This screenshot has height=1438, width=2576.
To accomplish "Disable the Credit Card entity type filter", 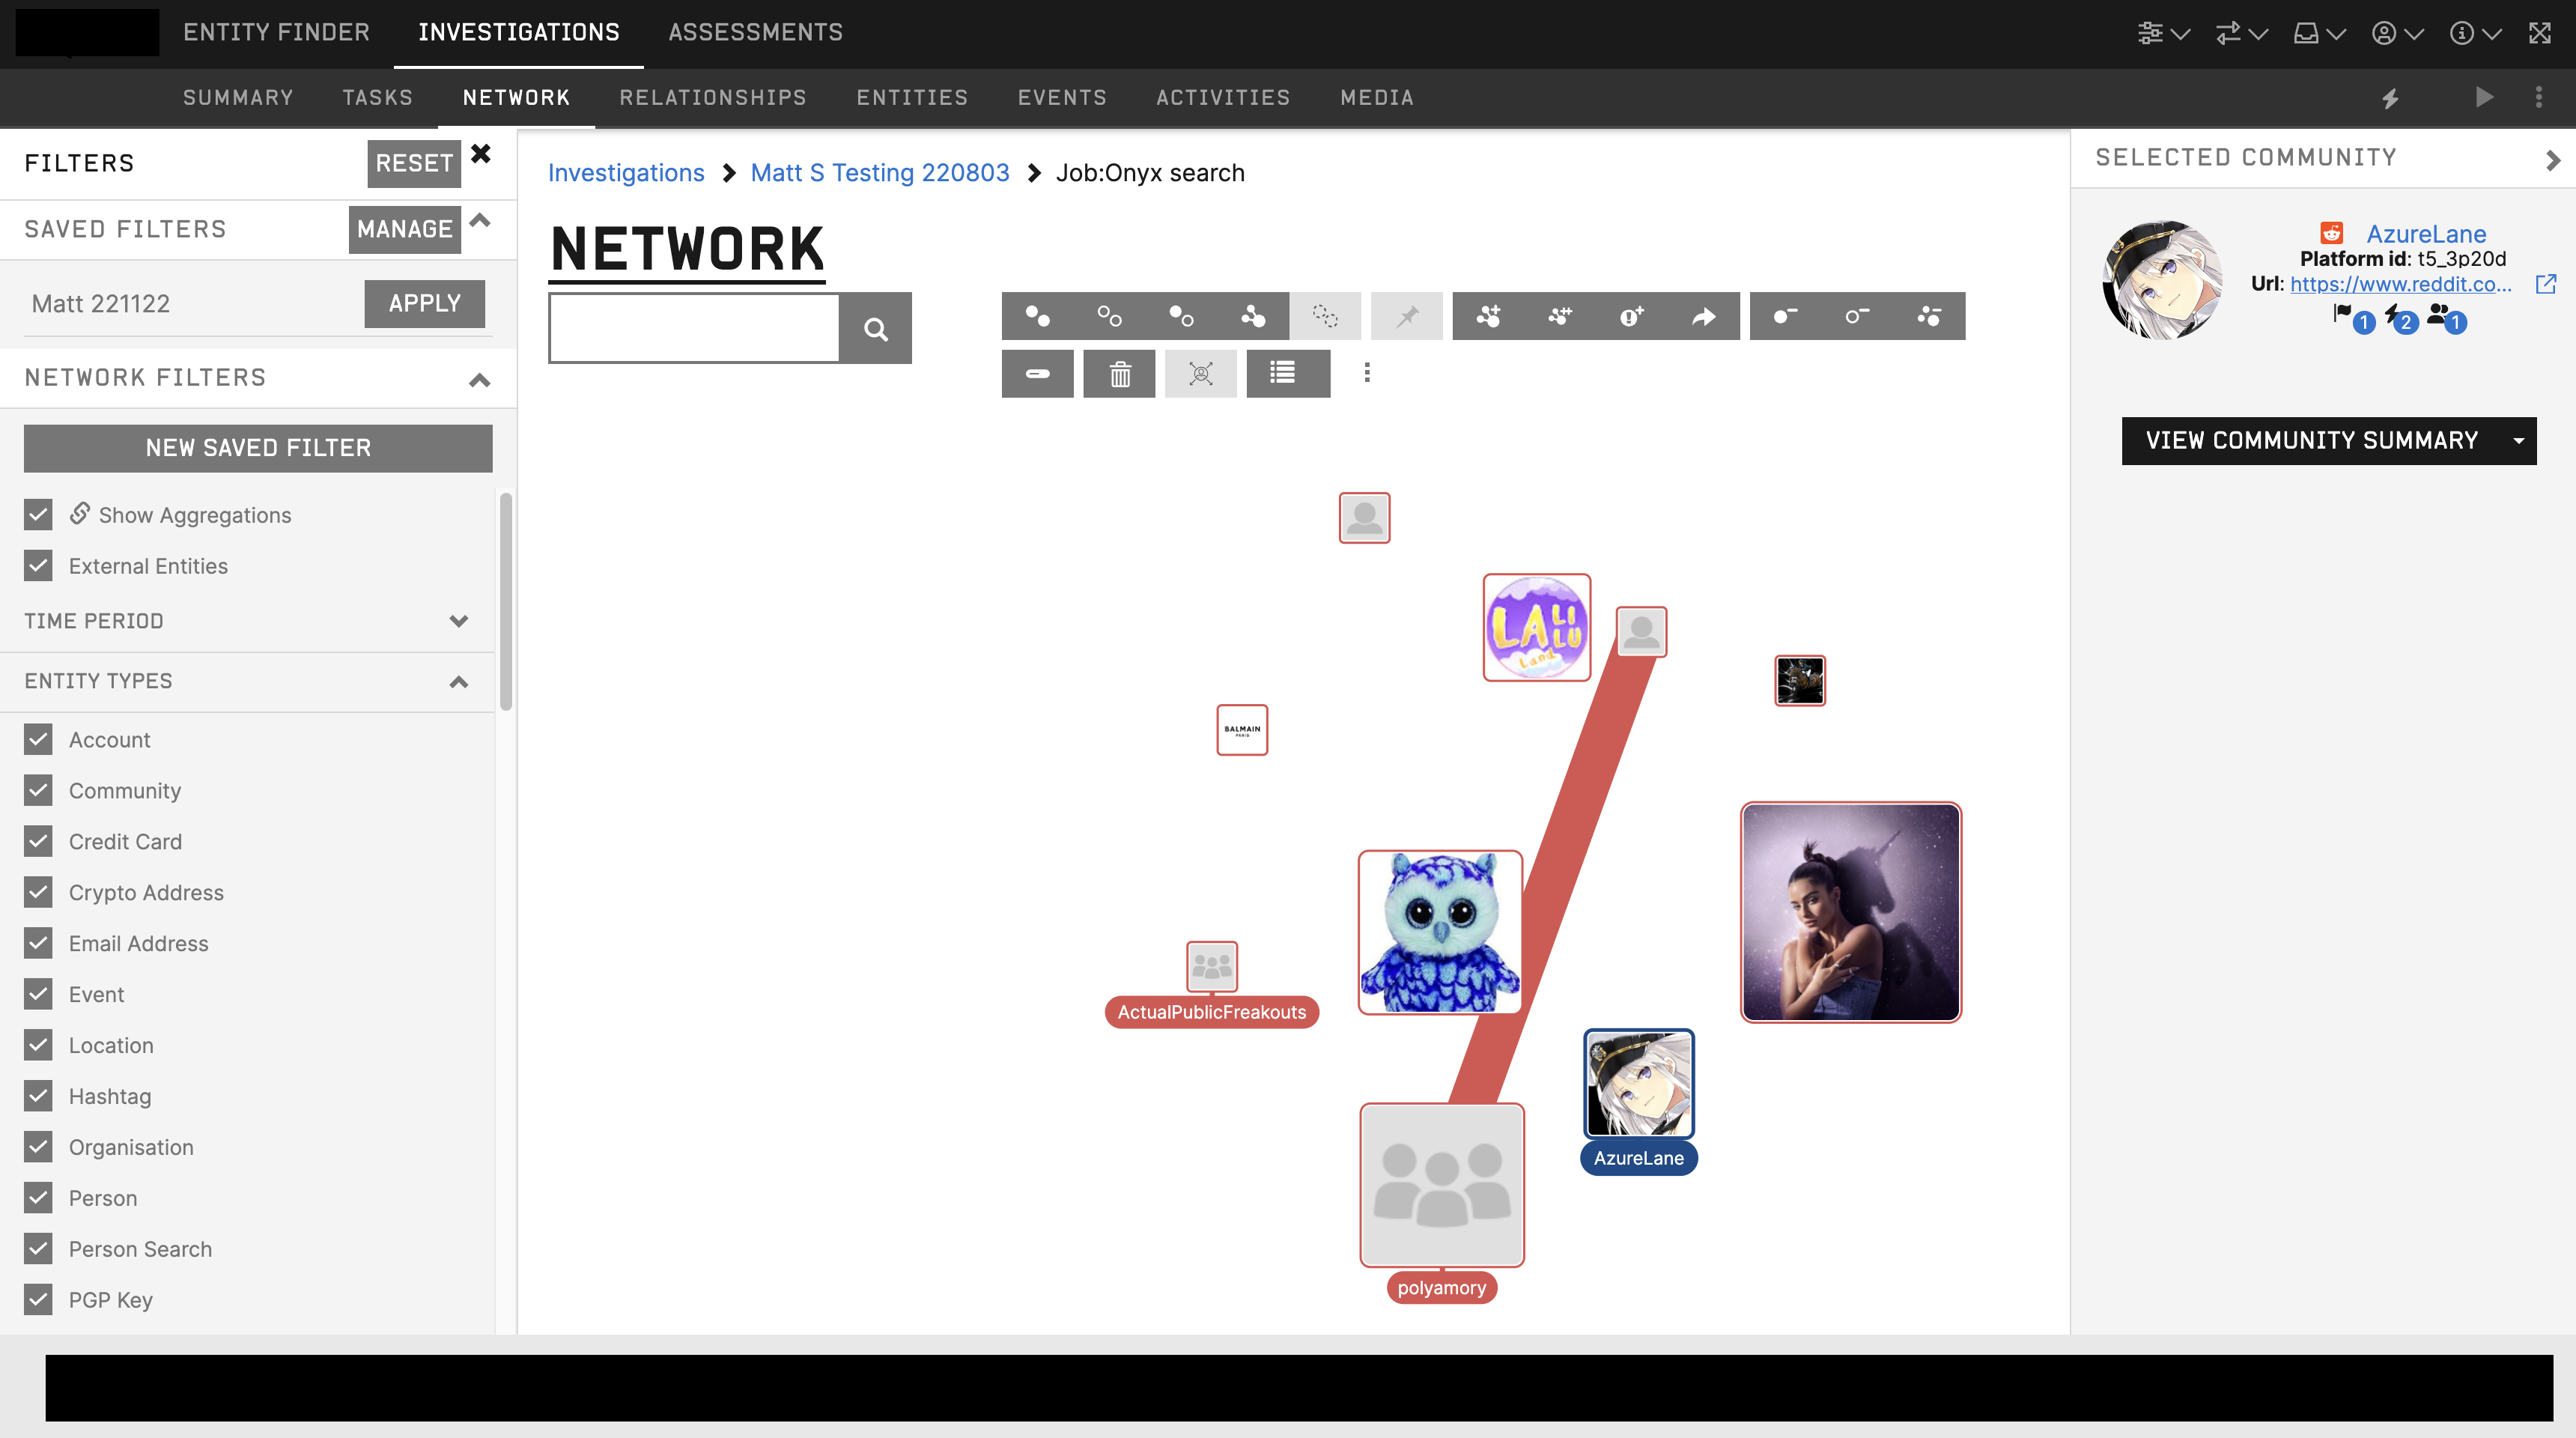I will 39,840.
